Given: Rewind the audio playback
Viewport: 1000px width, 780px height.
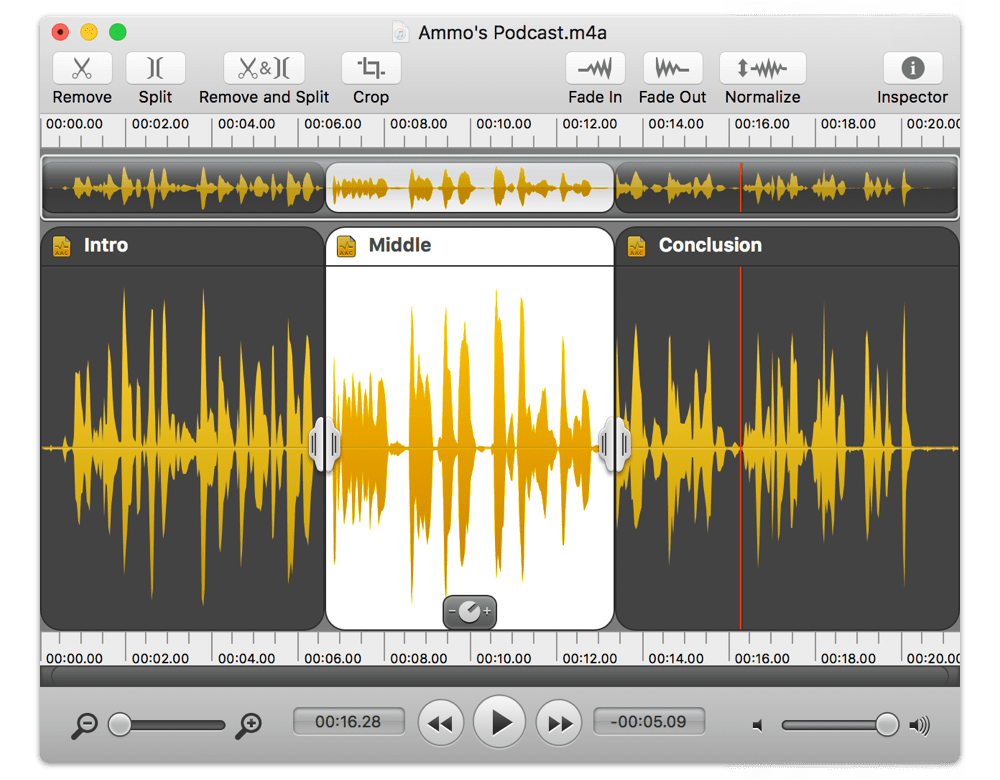Looking at the screenshot, I should [441, 723].
